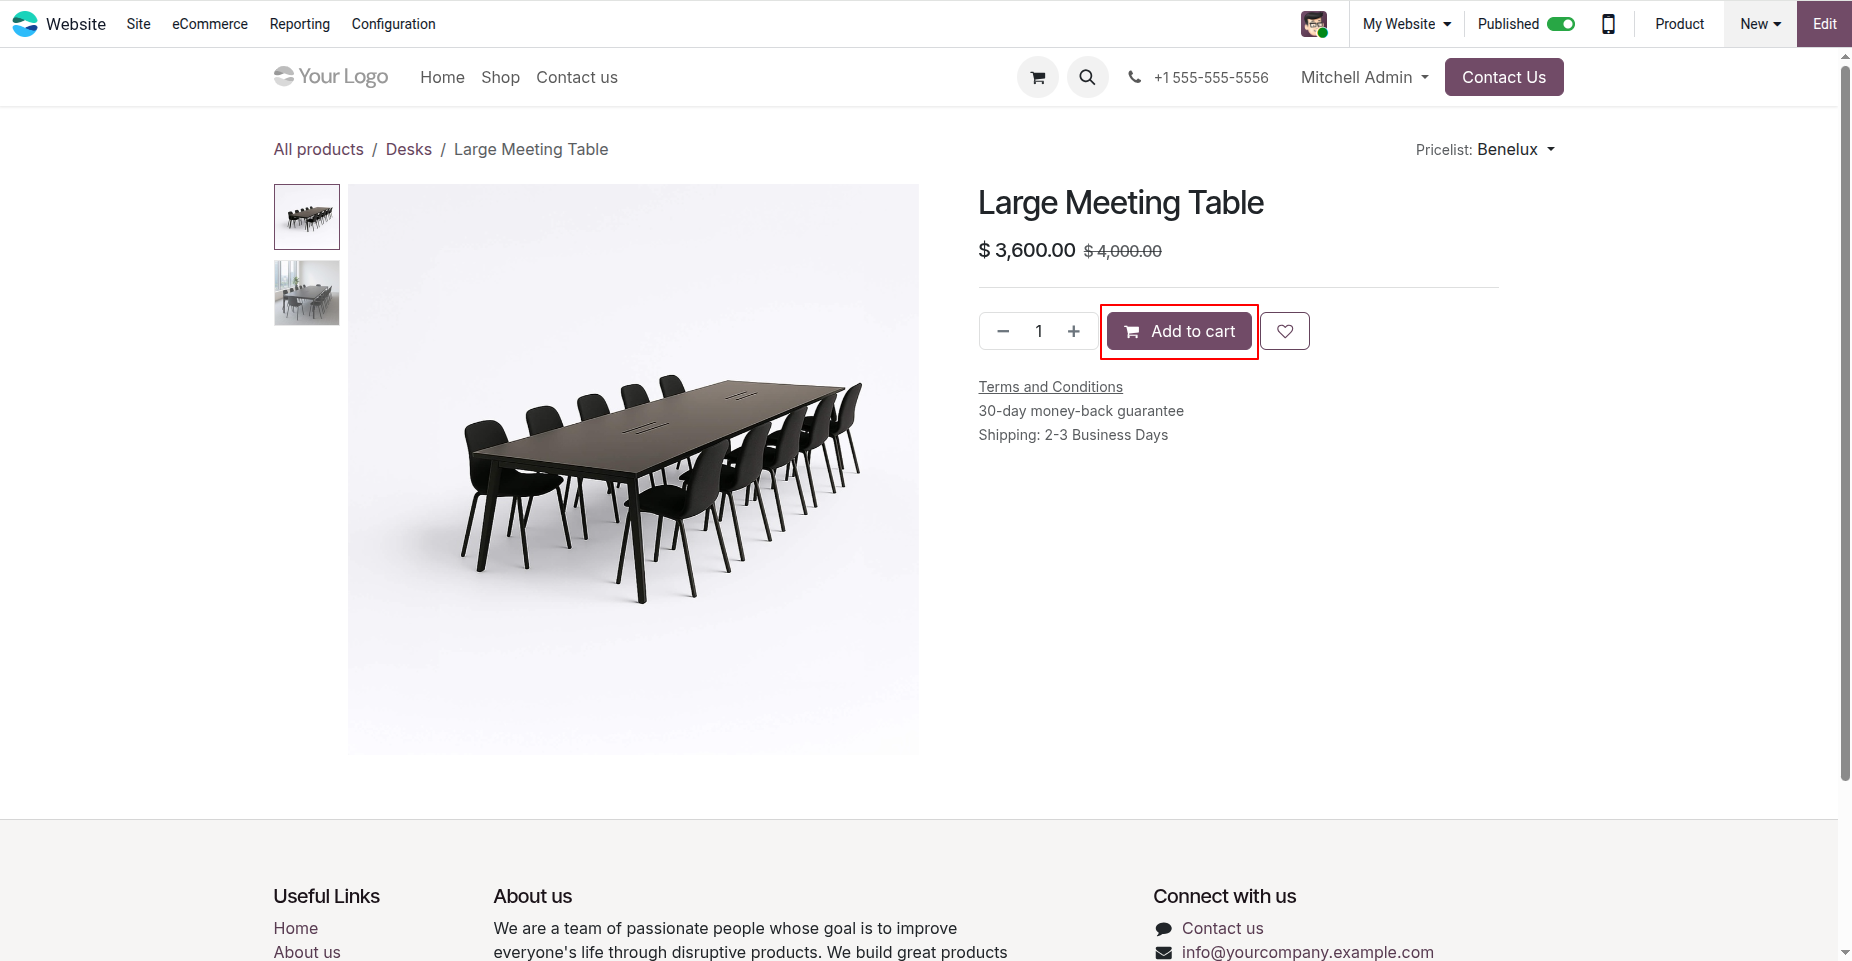Toggle the Published switch off
The width and height of the screenshot is (1852, 961).
pos(1560,23)
